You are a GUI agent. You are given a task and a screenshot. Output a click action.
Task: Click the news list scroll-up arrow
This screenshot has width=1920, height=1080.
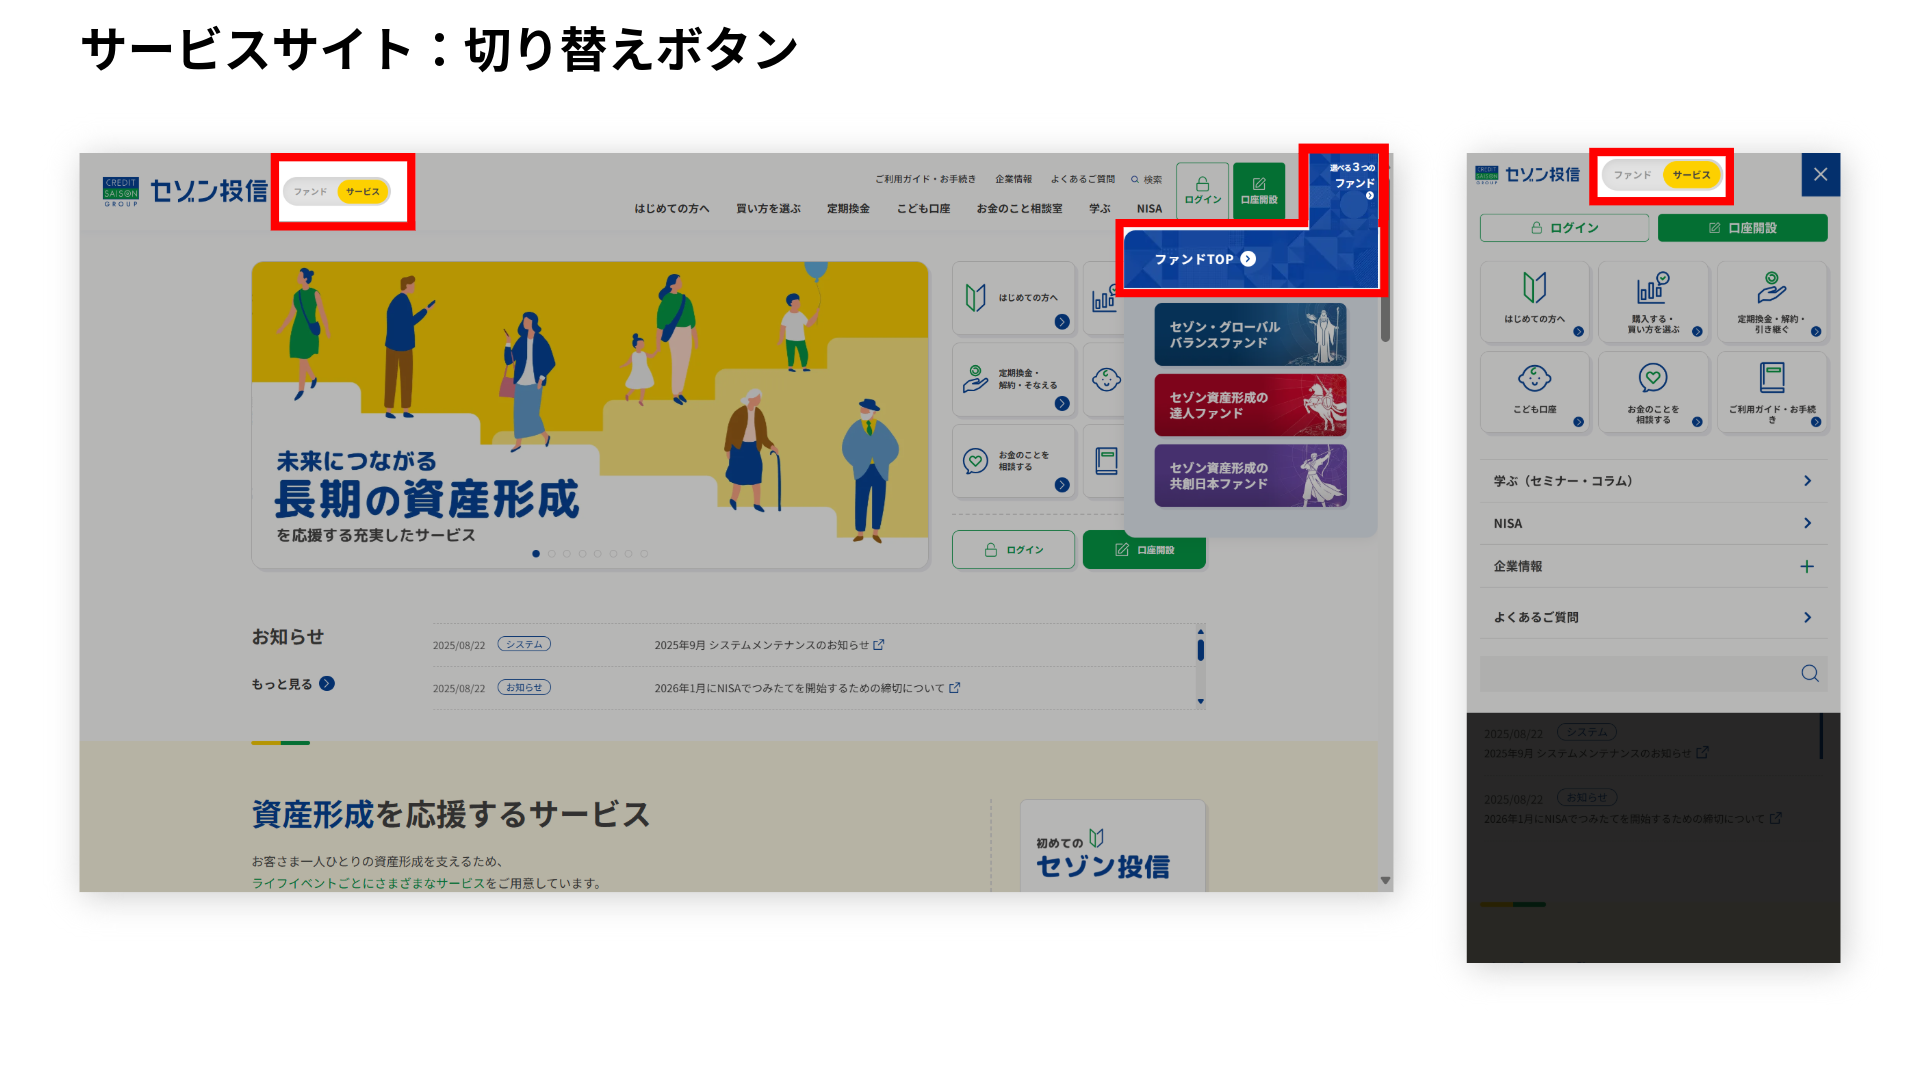1200,632
